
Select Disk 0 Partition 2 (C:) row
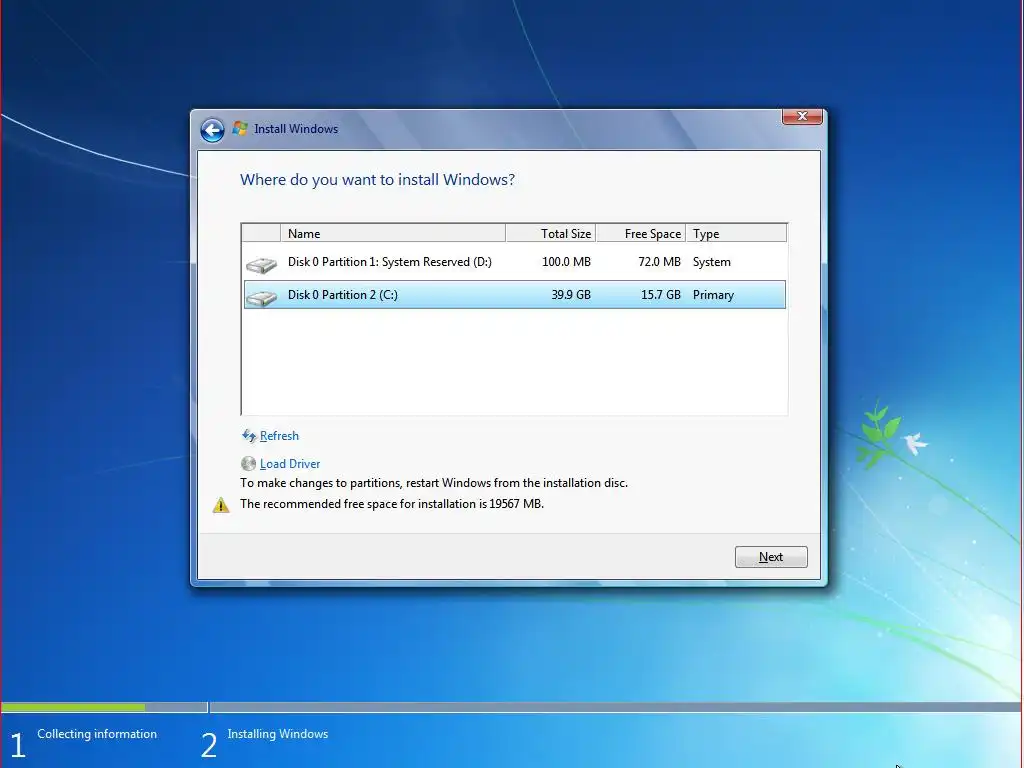tap(515, 295)
